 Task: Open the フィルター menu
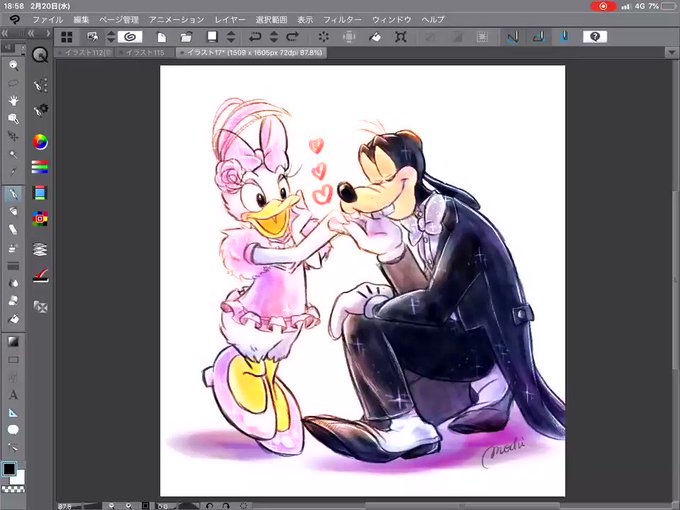(x=343, y=20)
